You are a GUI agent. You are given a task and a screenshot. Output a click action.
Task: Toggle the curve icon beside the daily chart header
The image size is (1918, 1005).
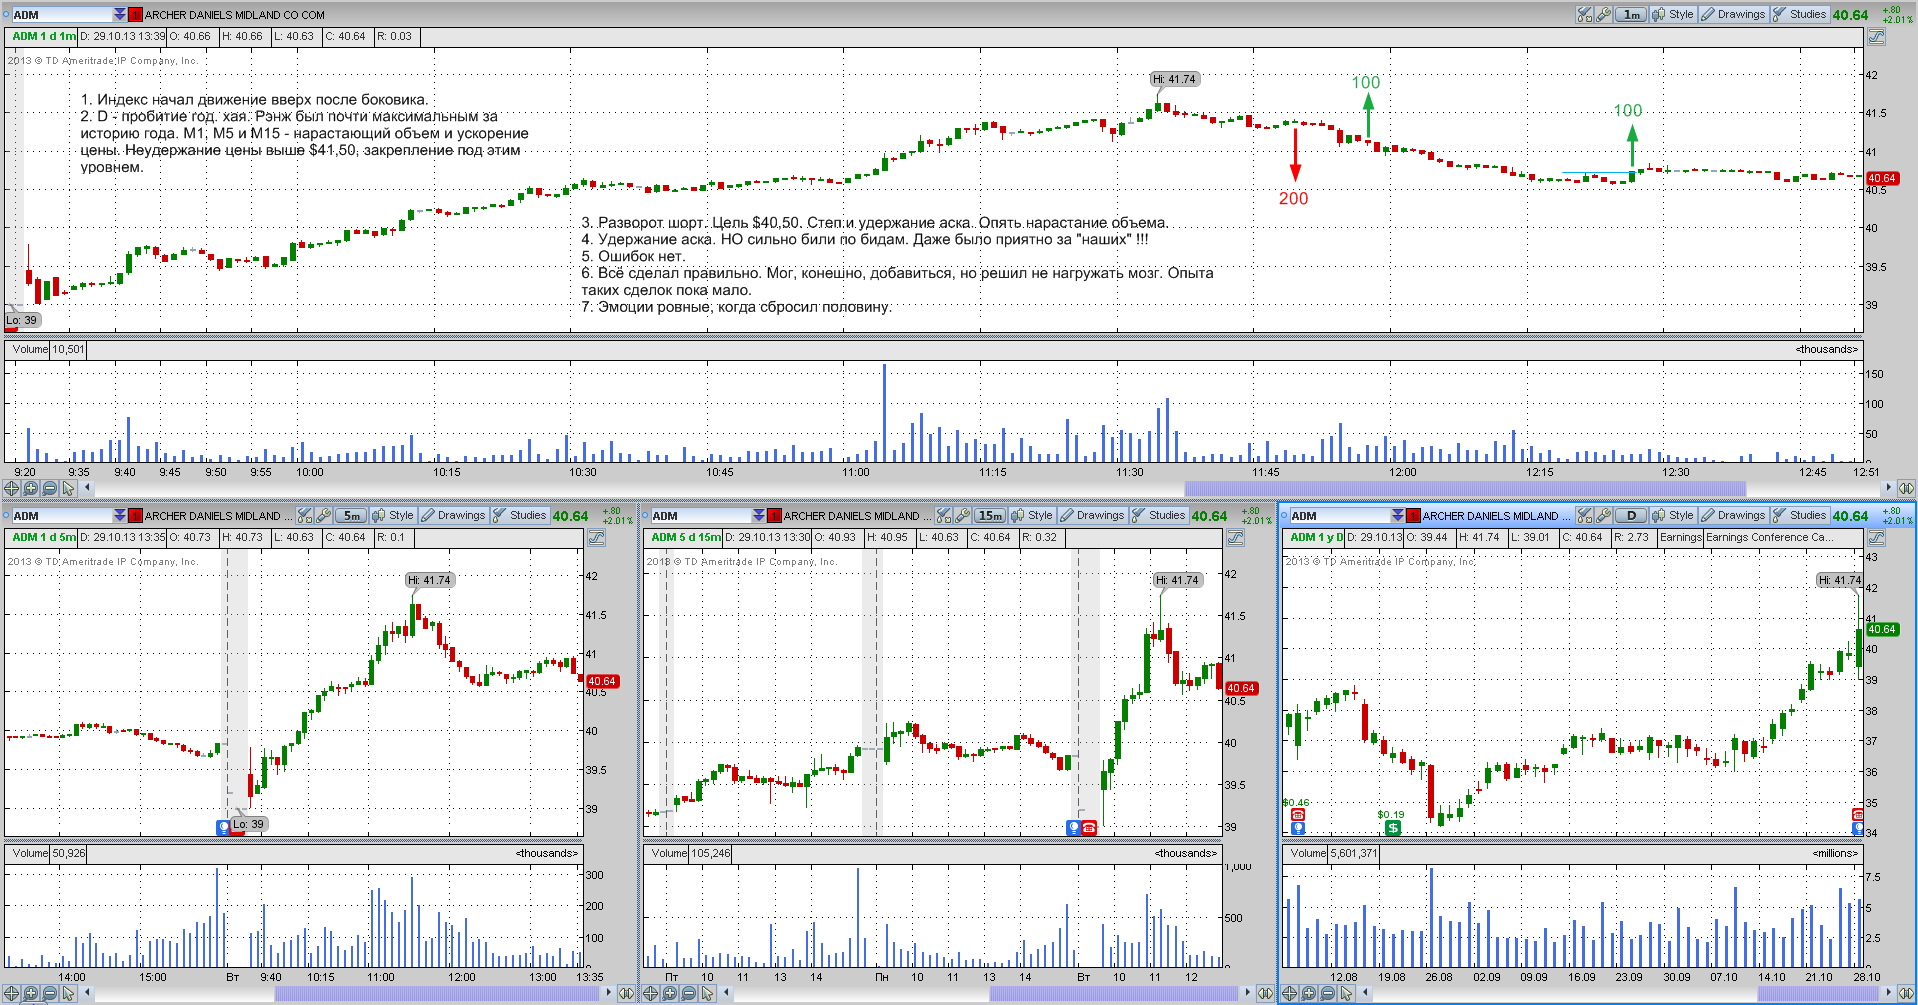point(1876,537)
